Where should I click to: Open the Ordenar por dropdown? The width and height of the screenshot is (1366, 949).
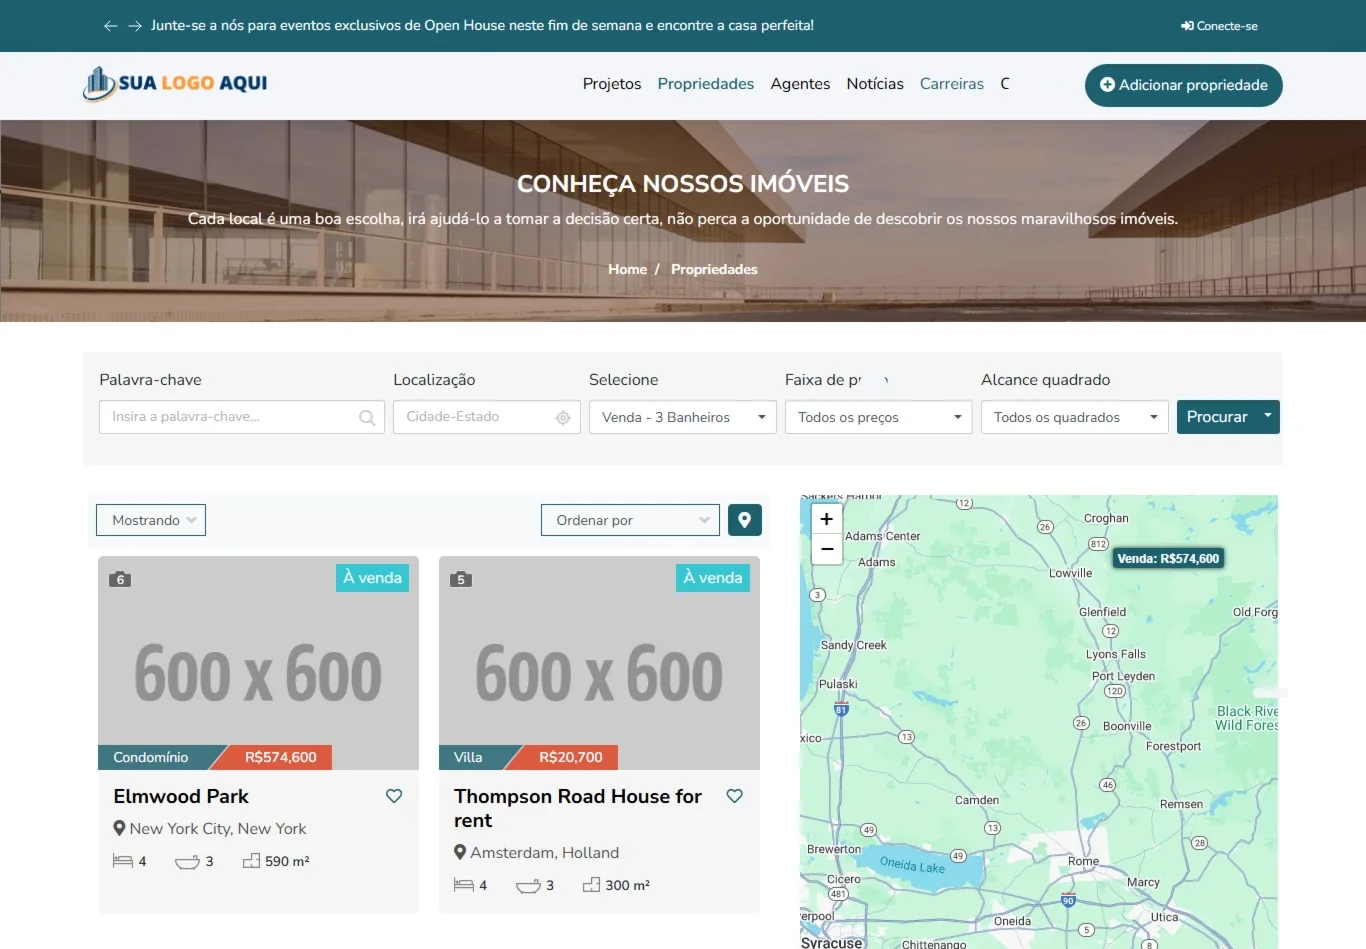(x=630, y=520)
